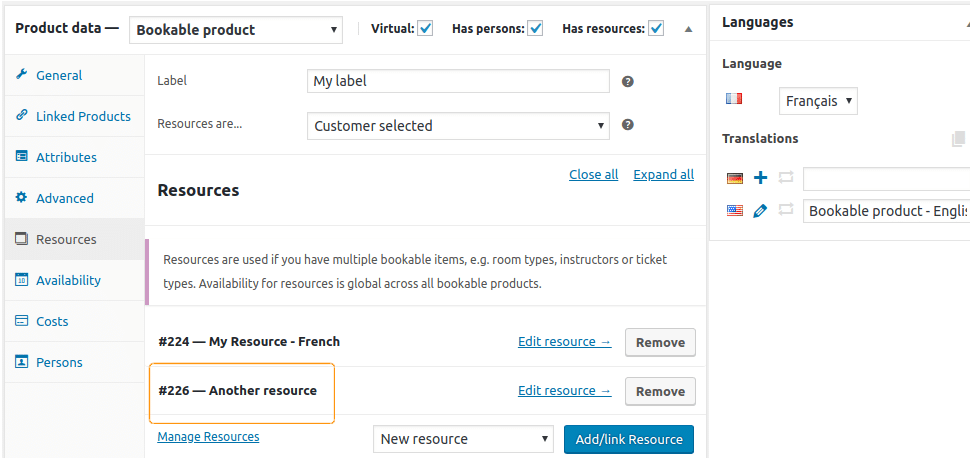The height and width of the screenshot is (462, 970).
Task: Click the US flag icon in Translations
Action: pyautogui.click(x=734, y=211)
